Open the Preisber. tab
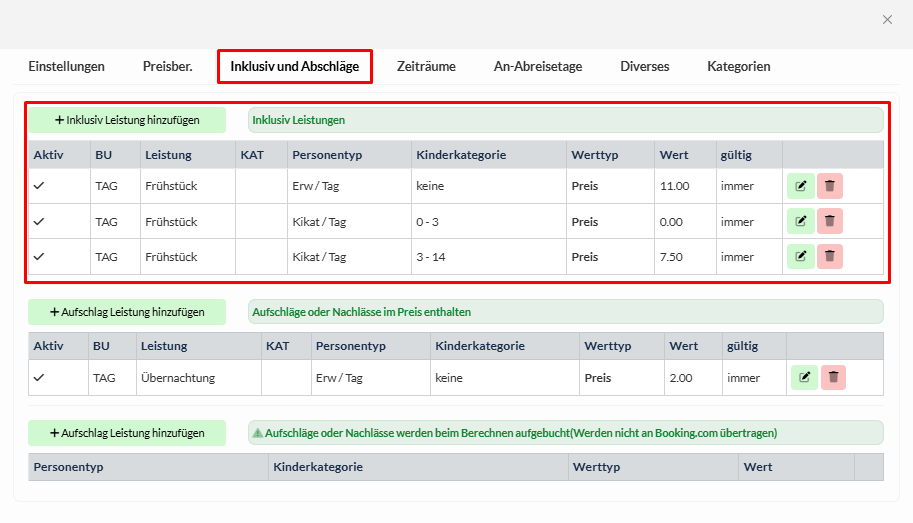This screenshot has width=913, height=523. pyautogui.click(x=168, y=67)
